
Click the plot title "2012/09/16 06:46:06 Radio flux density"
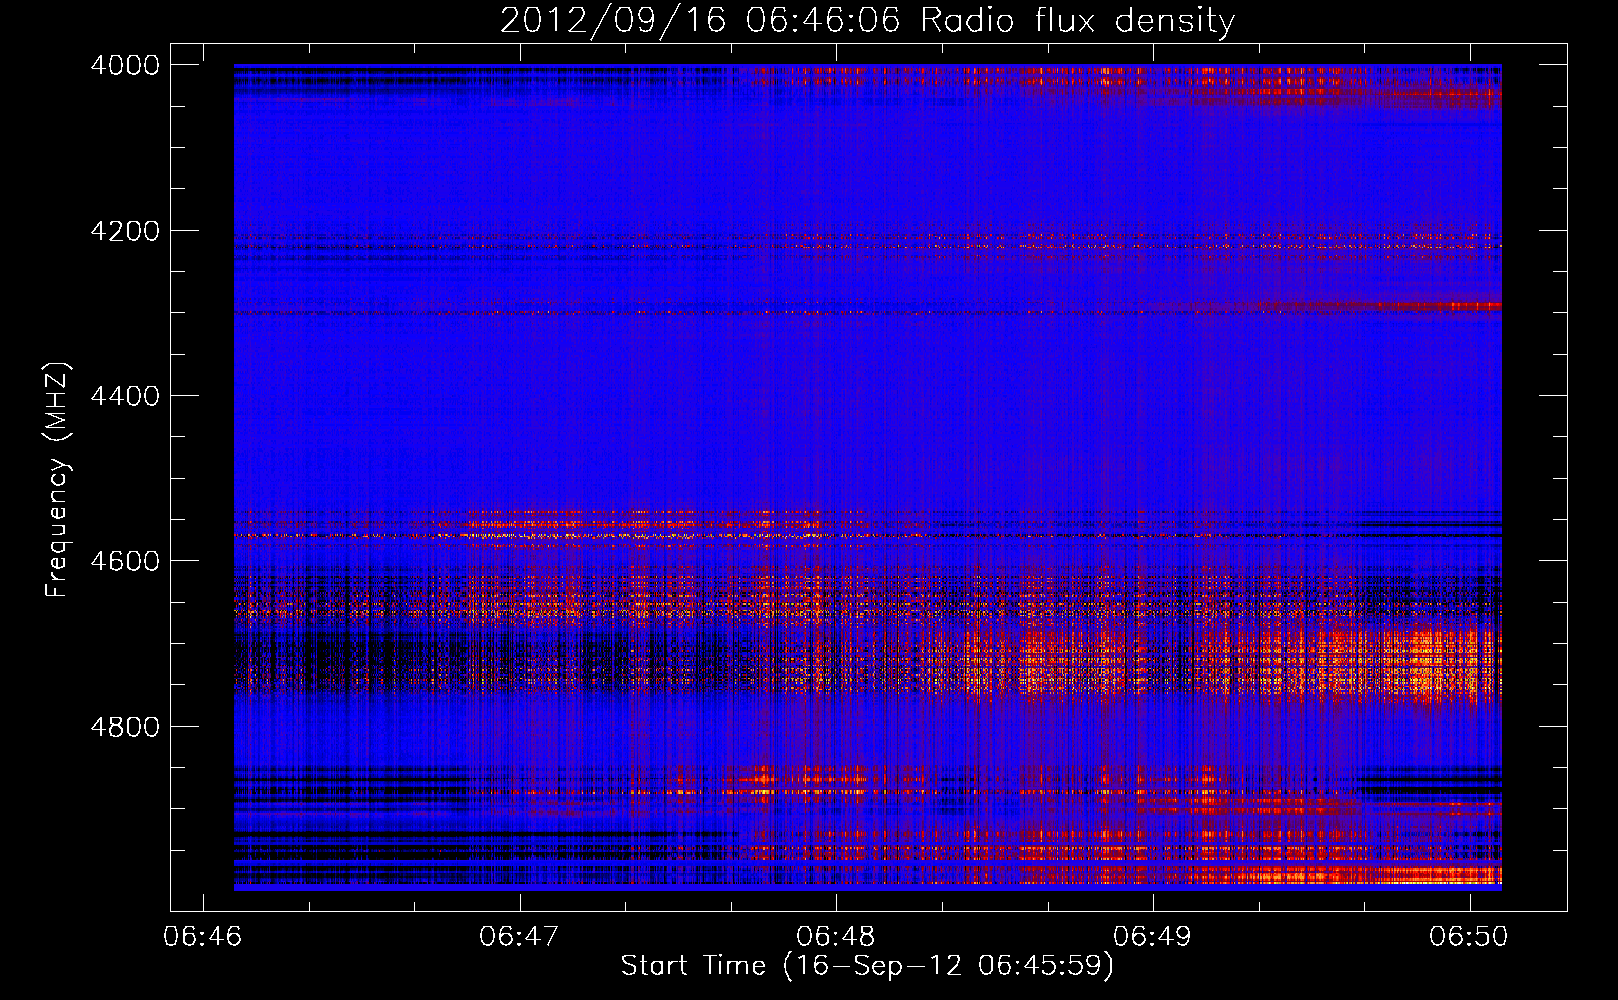pyautogui.click(x=867, y=21)
